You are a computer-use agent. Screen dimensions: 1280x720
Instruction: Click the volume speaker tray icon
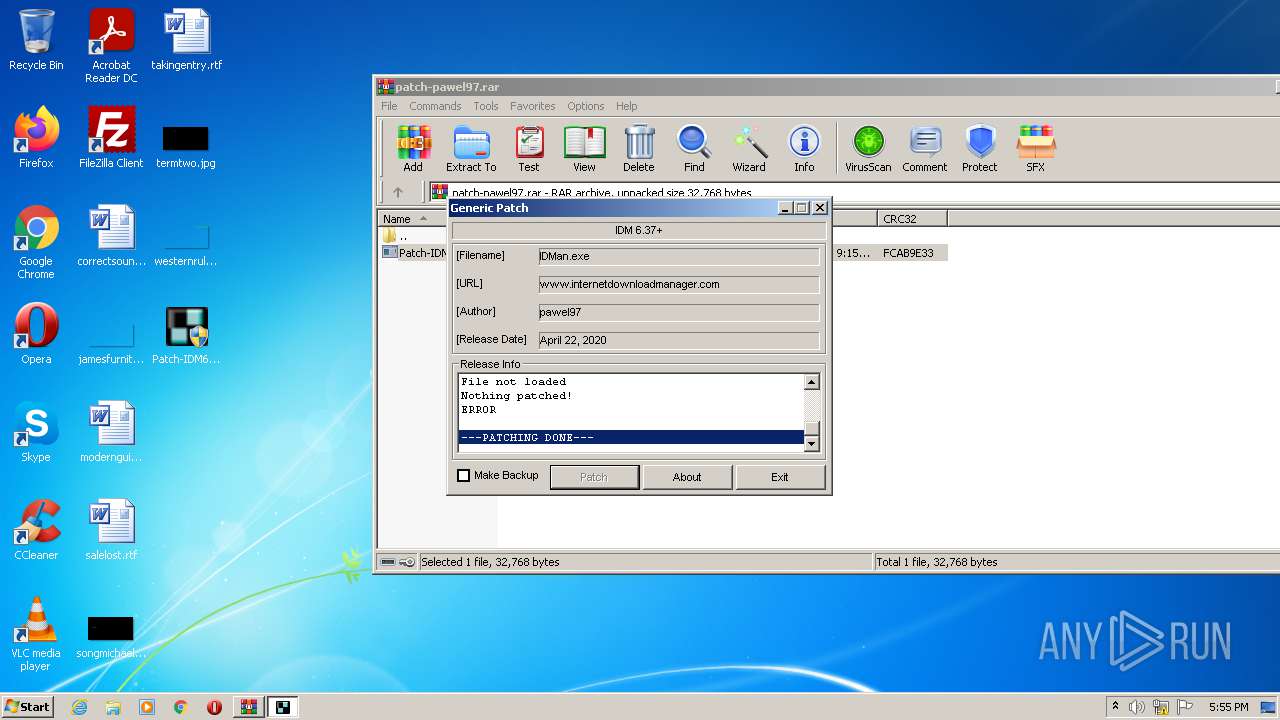(1137, 707)
